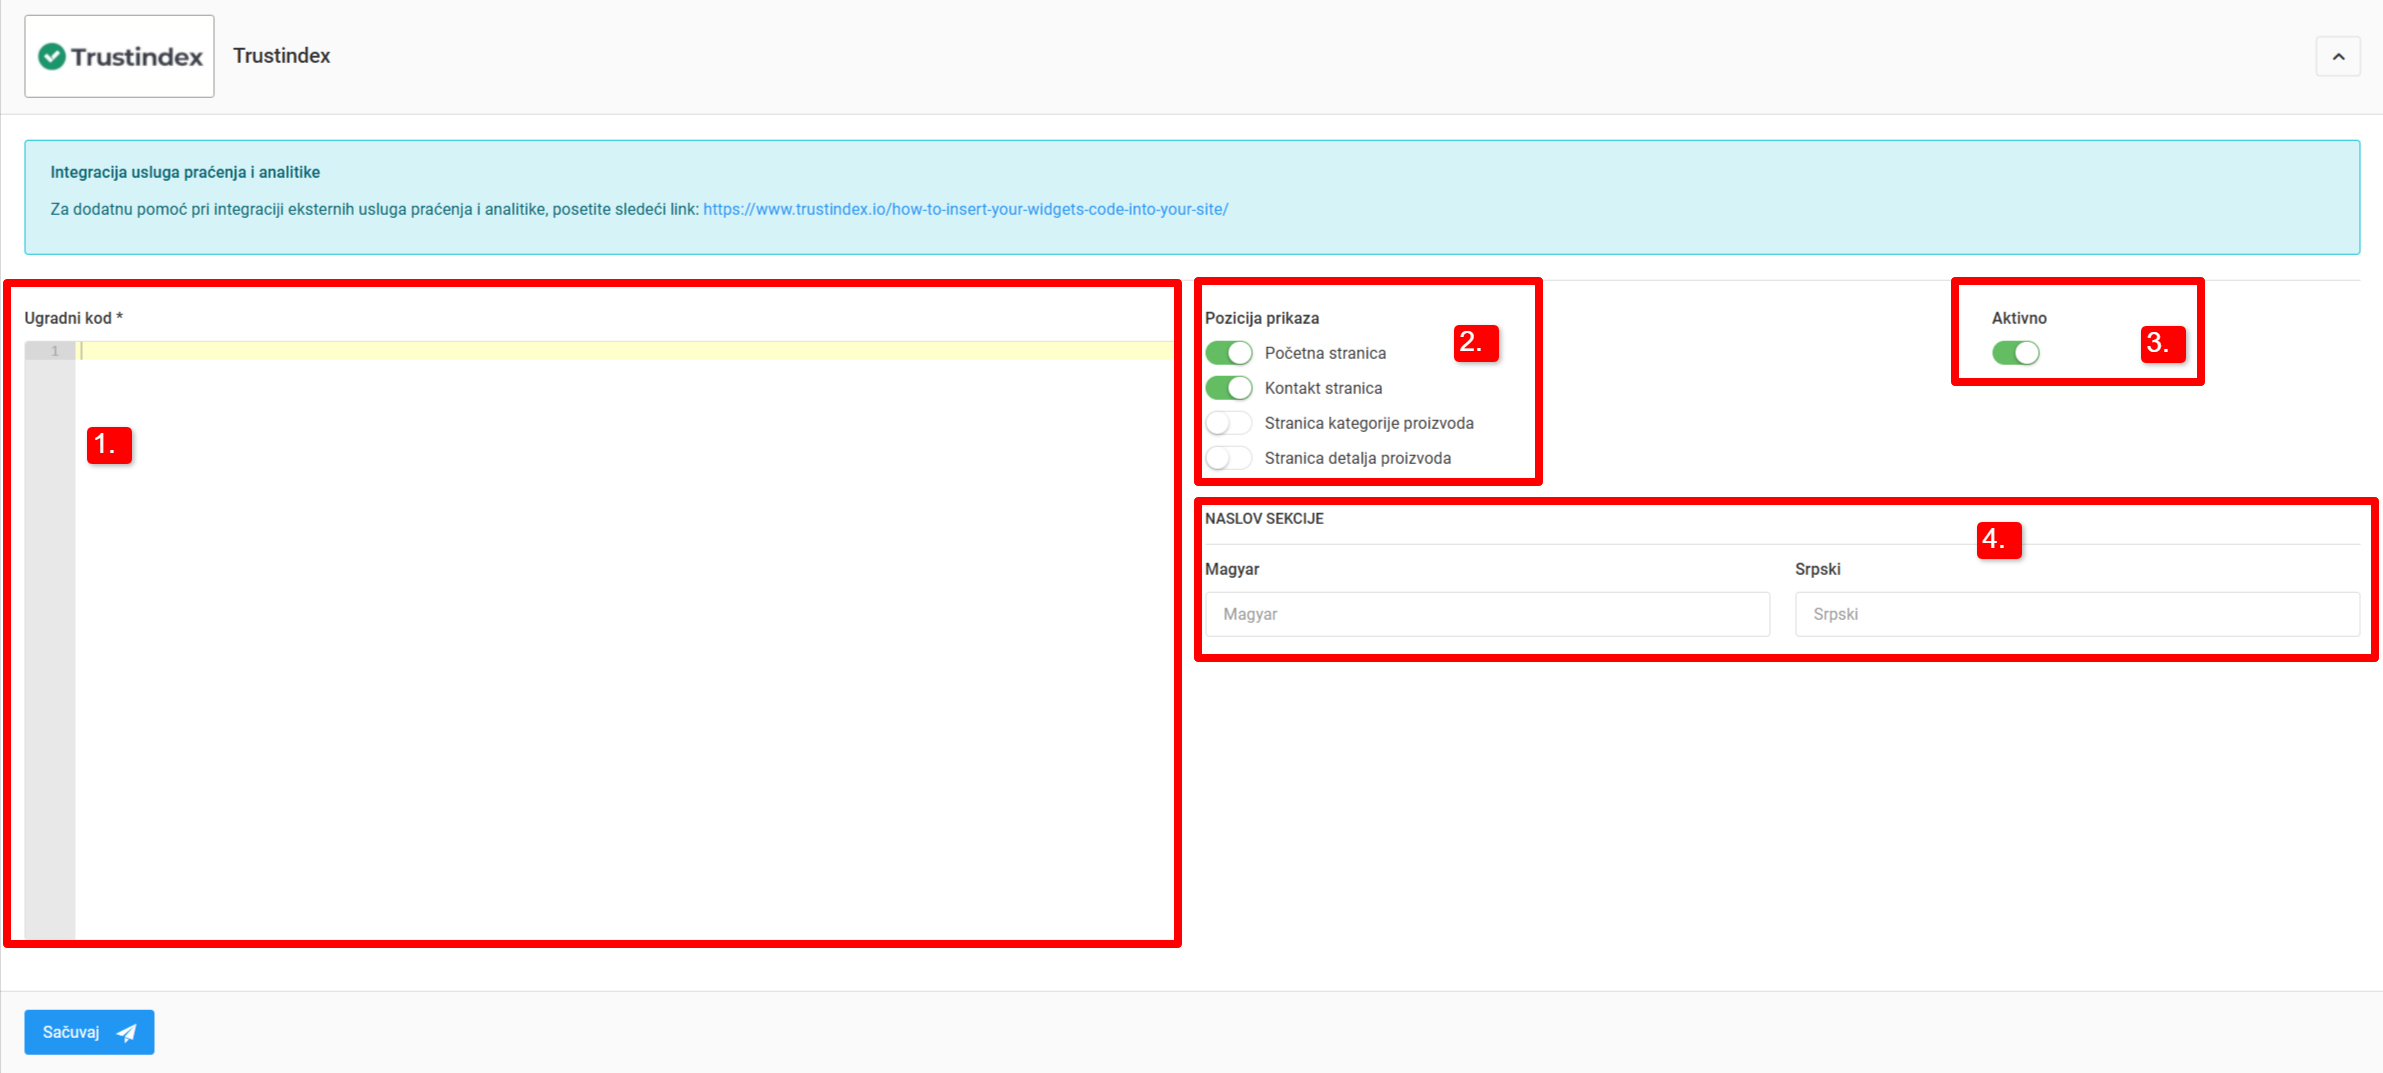2383x1073 pixels.
Task: Click the red badge numbered 1
Action: [109, 444]
